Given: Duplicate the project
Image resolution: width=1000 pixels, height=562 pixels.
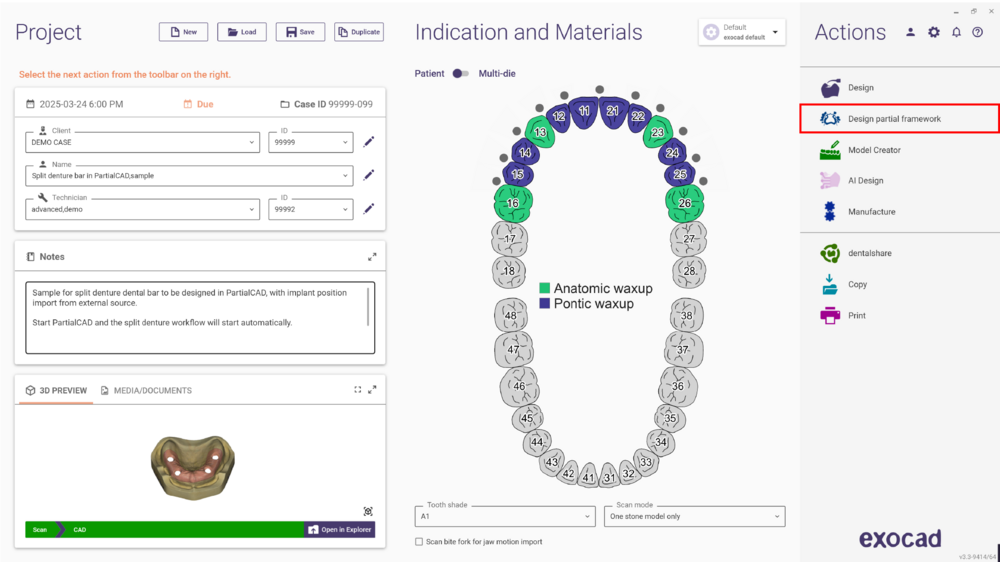Looking at the screenshot, I should (358, 32).
